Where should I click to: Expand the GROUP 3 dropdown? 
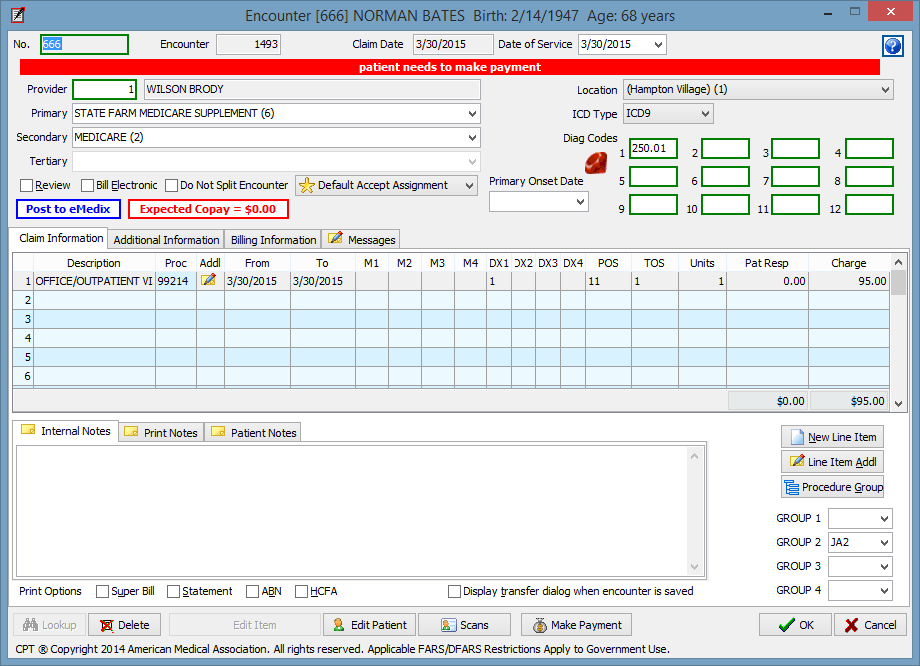[x=884, y=567]
